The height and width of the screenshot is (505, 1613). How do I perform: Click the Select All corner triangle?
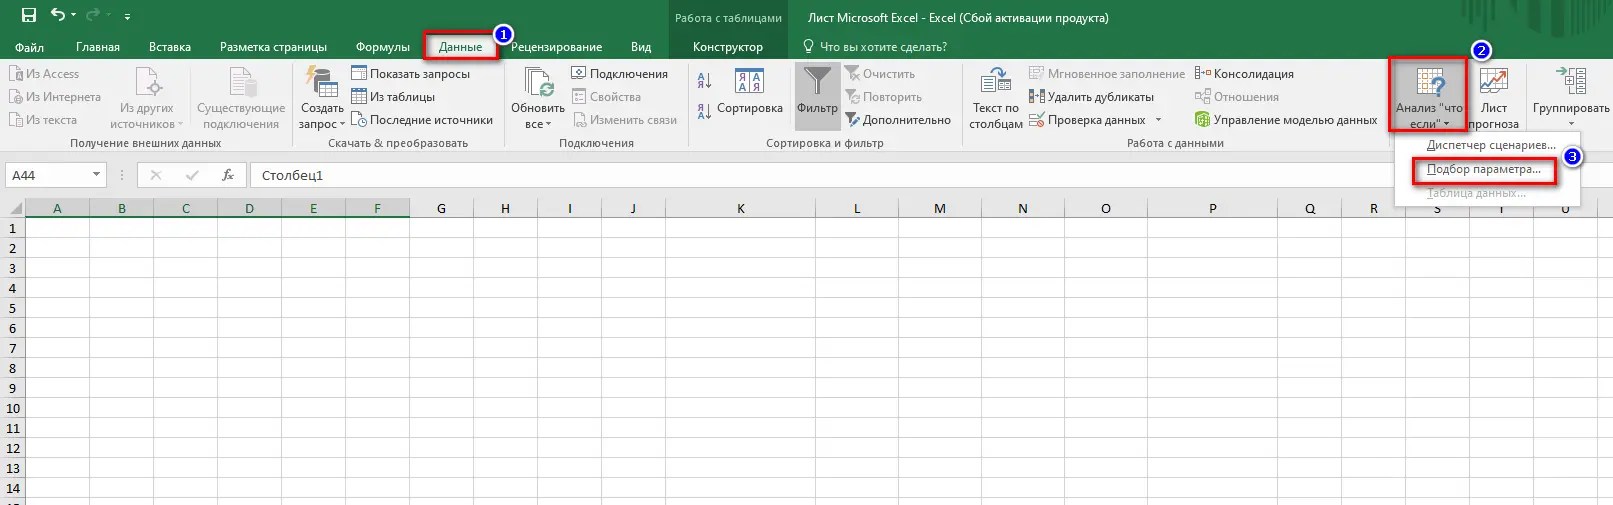(14, 208)
